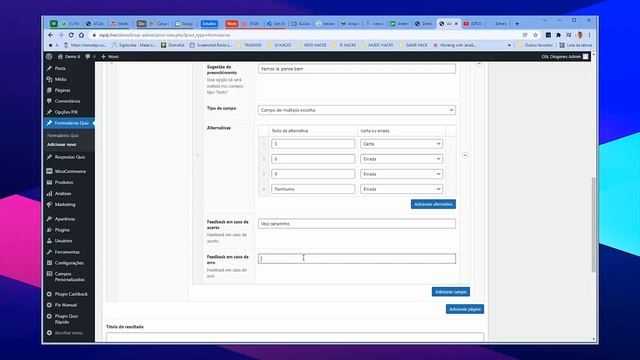Viewport: 640px width, 360px height.
Task: Click the browser home icon
Action: coord(81,35)
